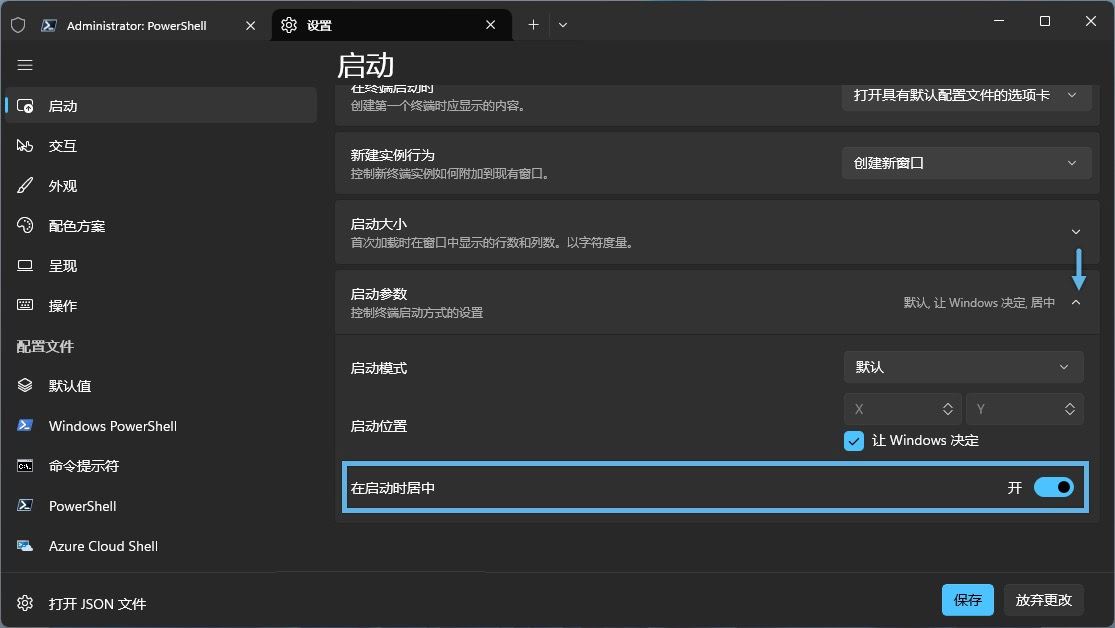1115x628 pixels.
Task: Open the 交互 (Interaction) settings page
Action: [62, 145]
